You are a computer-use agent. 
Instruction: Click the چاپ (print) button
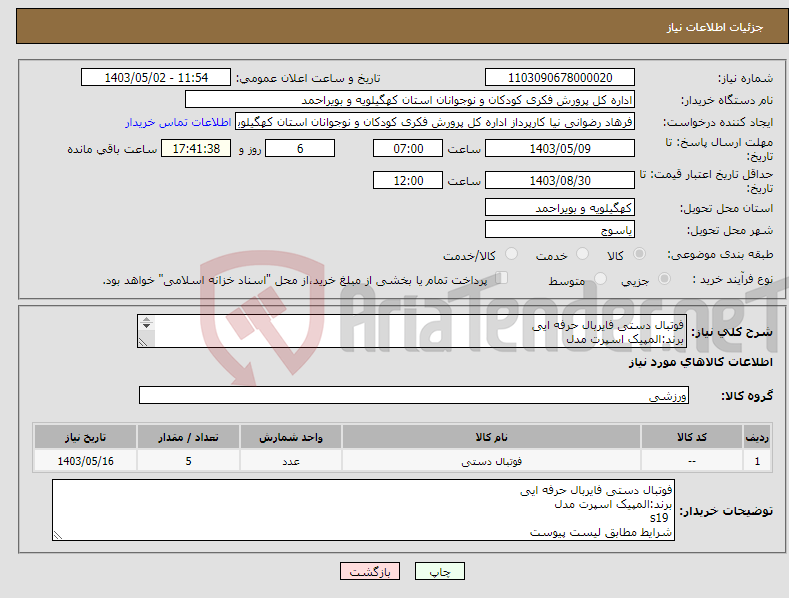coord(439,571)
